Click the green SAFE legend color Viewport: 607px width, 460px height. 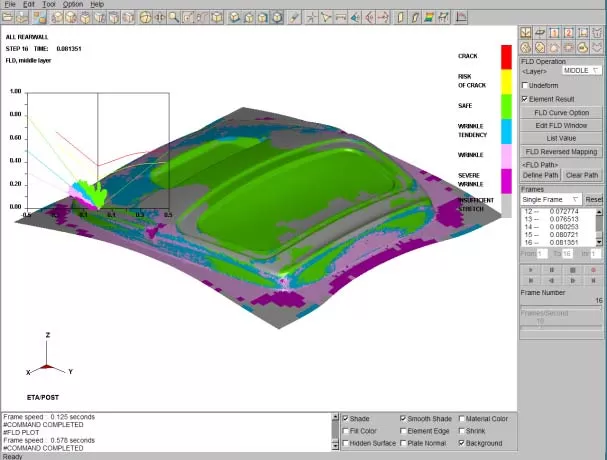(506, 106)
